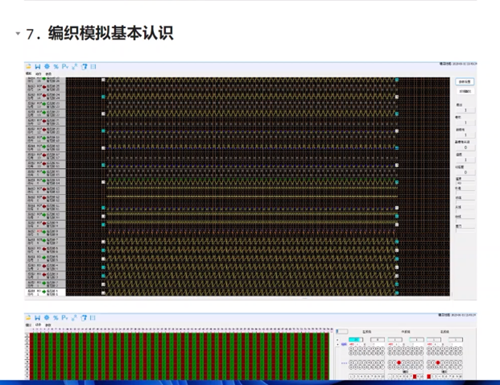Click the Pv icon in upper toolbar
The image size is (500, 385).
tap(65, 66)
